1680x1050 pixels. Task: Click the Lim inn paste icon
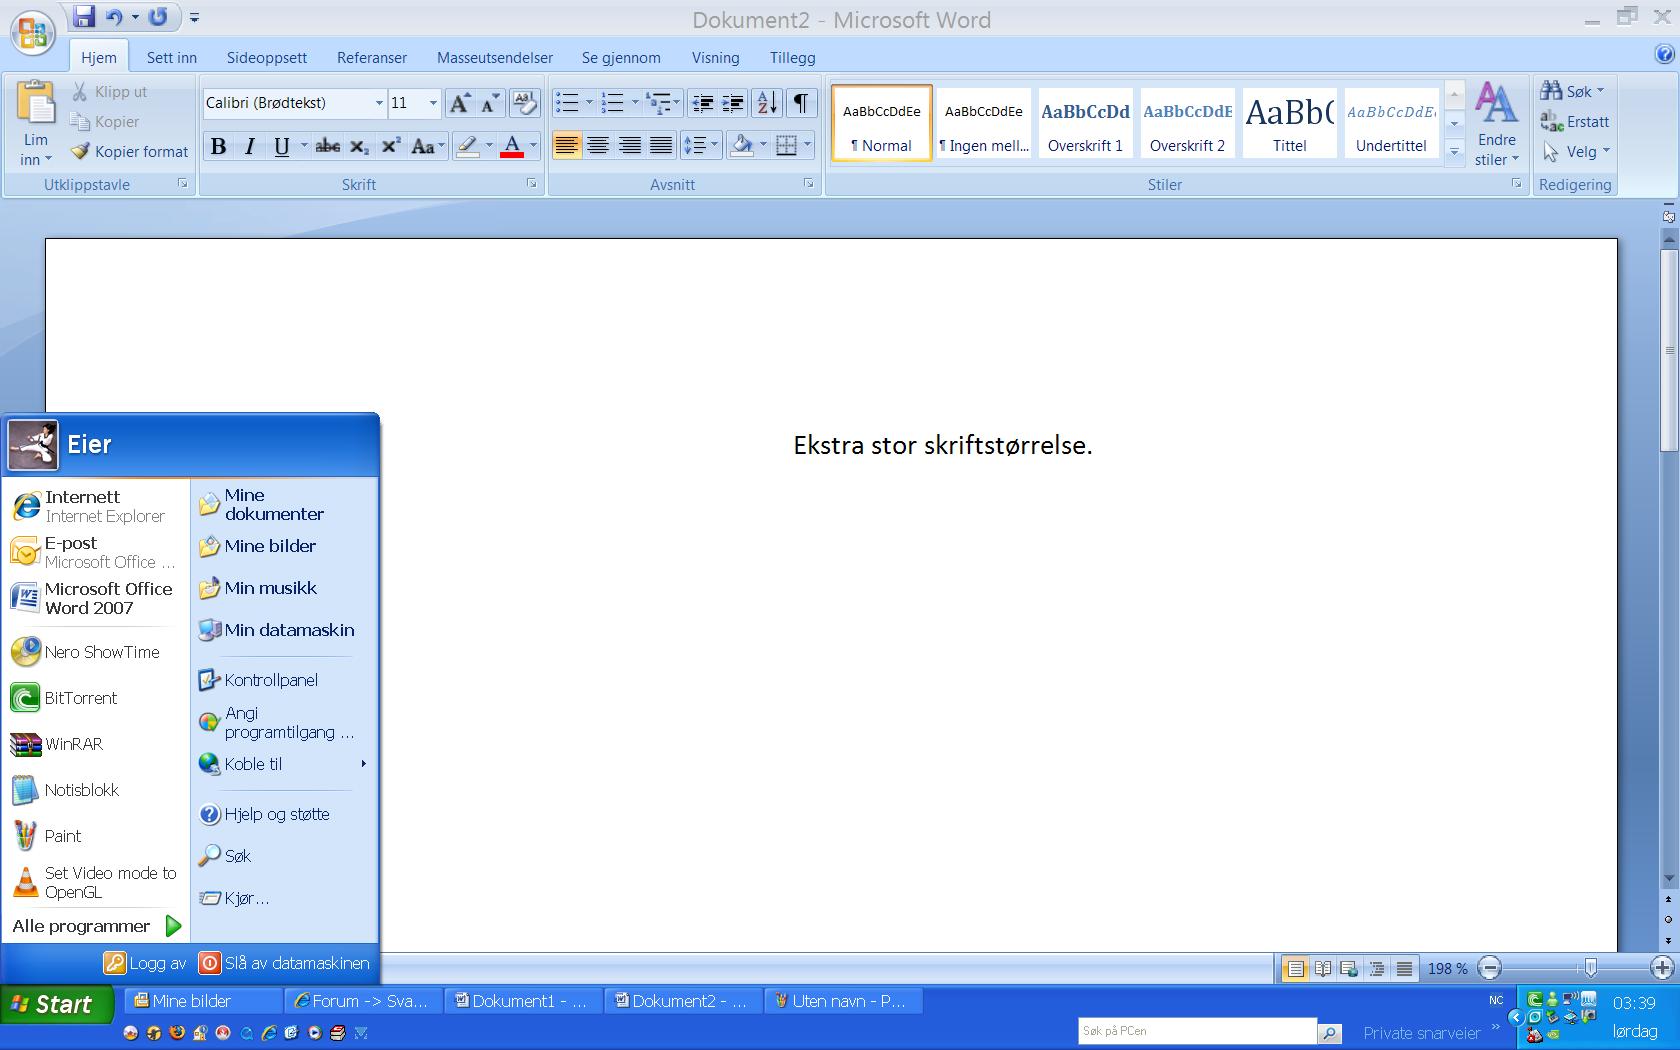[x=36, y=103]
